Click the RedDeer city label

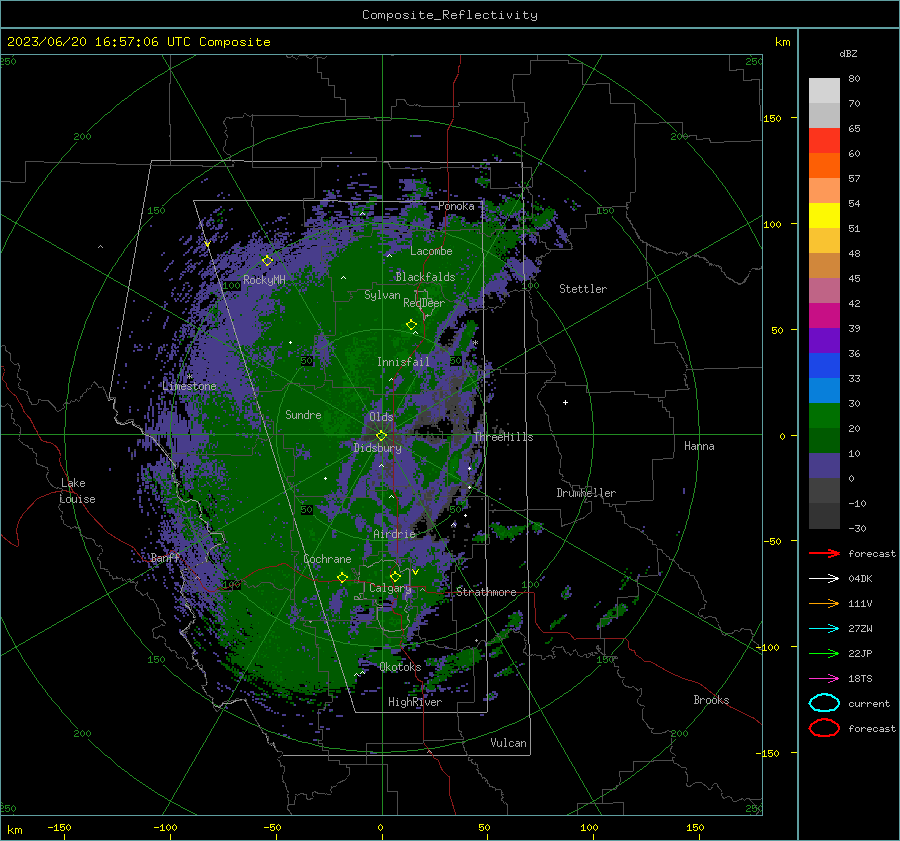pyautogui.click(x=424, y=303)
